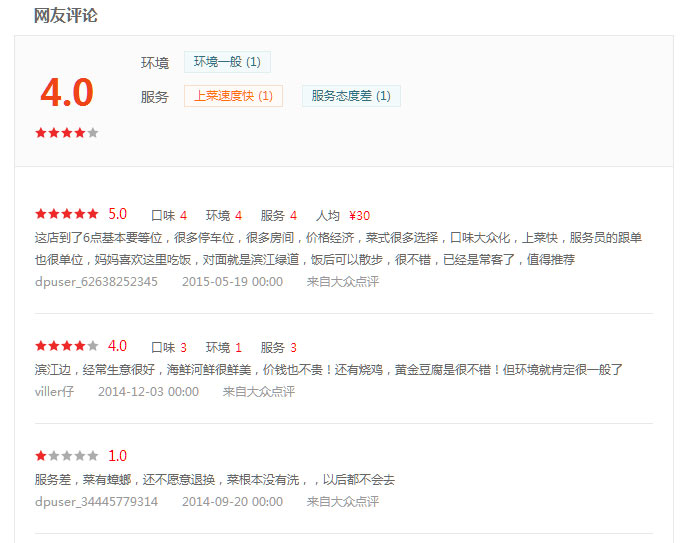Click 人均 ¥30 in the first review
Image resolution: width=688 pixels, height=543 pixels.
(343, 215)
